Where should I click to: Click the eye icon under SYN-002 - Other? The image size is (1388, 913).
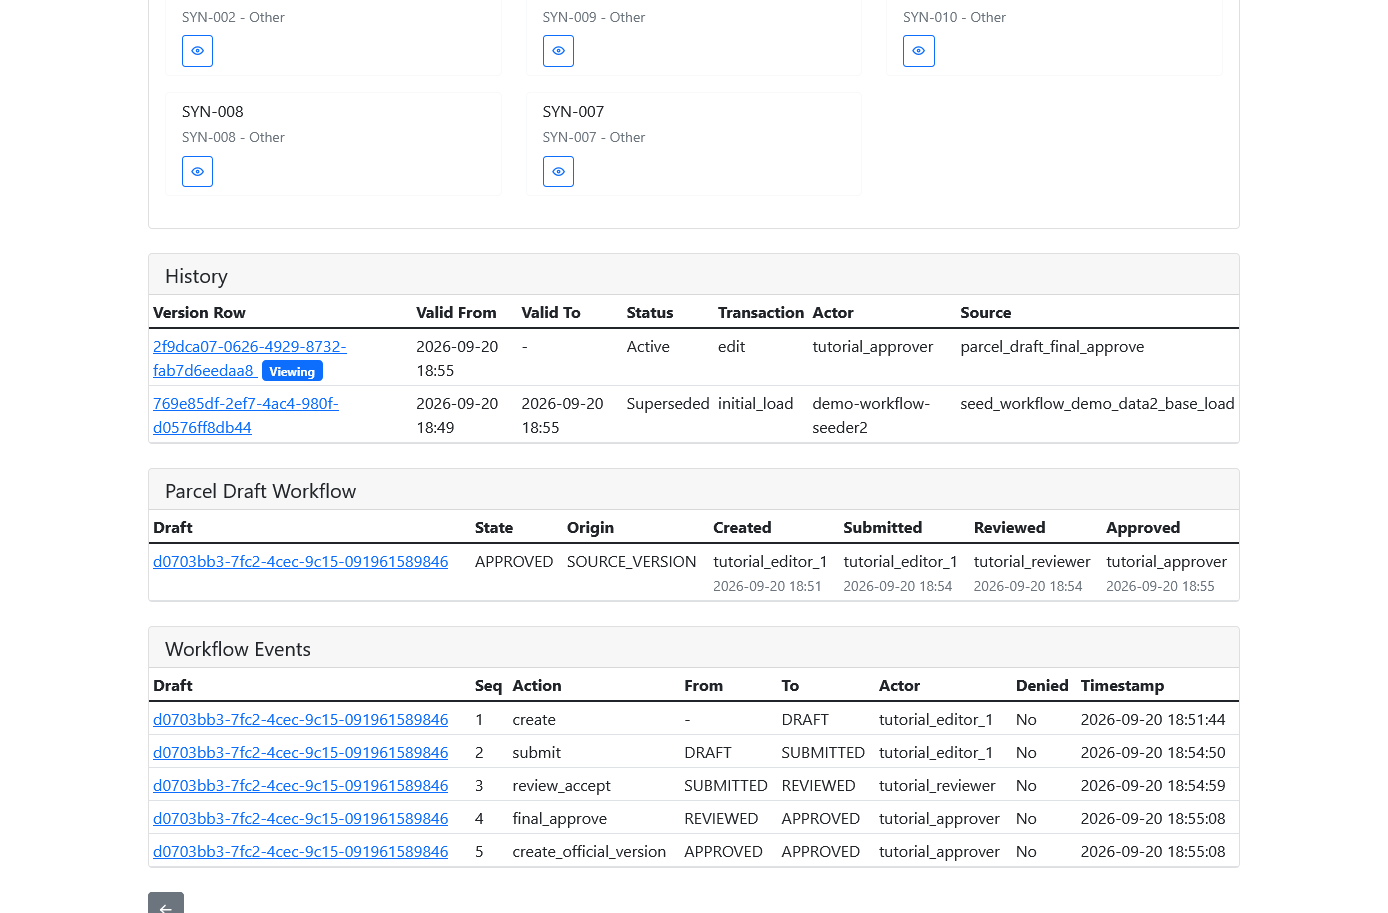tap(197, 51)
